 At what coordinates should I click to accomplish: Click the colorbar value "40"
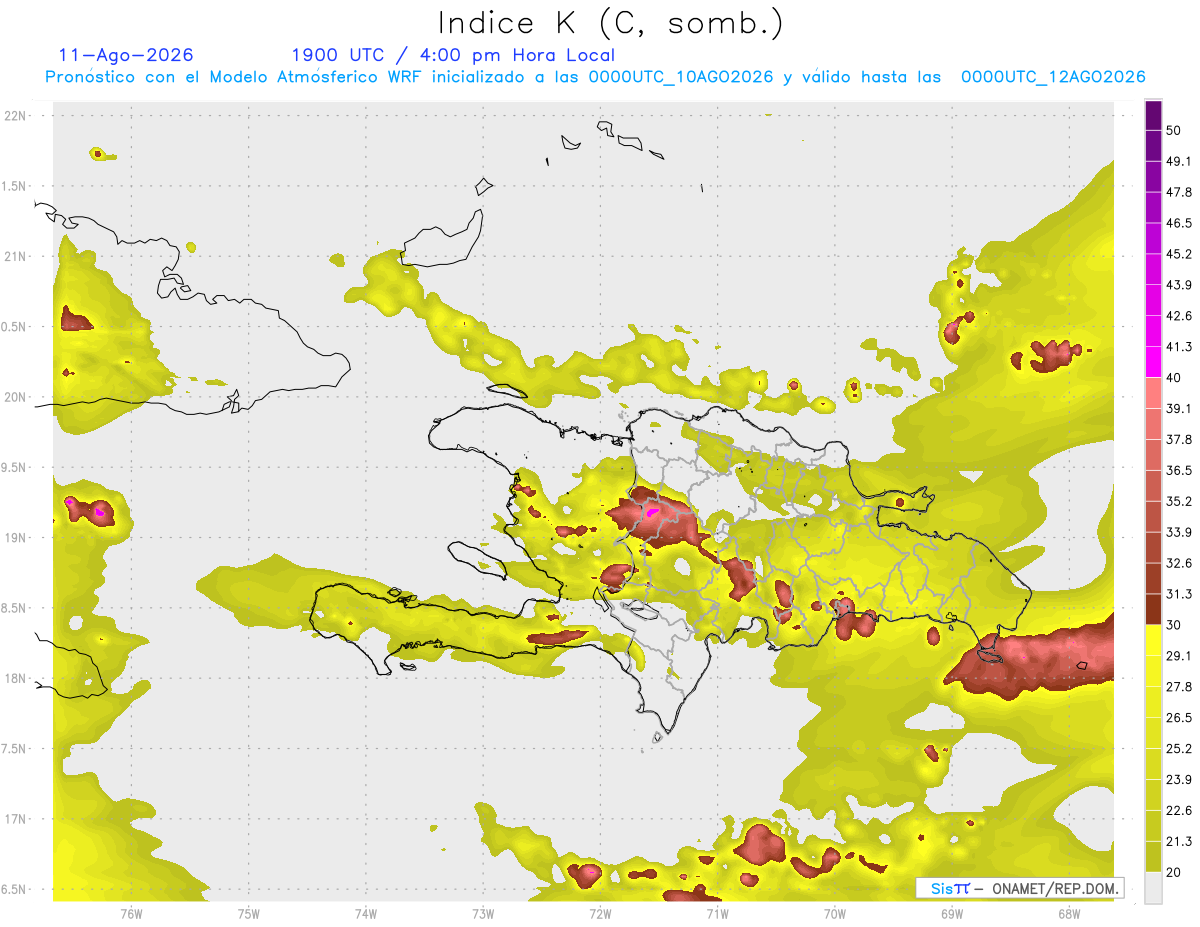click(x=1174, y=378)
